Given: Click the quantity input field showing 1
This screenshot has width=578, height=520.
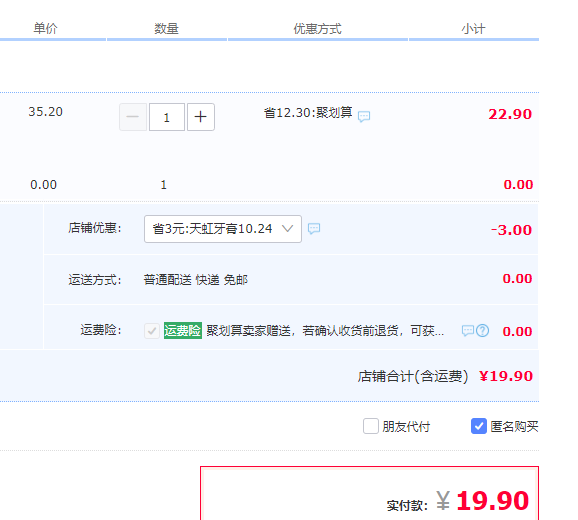Looking at the screenshot, I should 167,117.
